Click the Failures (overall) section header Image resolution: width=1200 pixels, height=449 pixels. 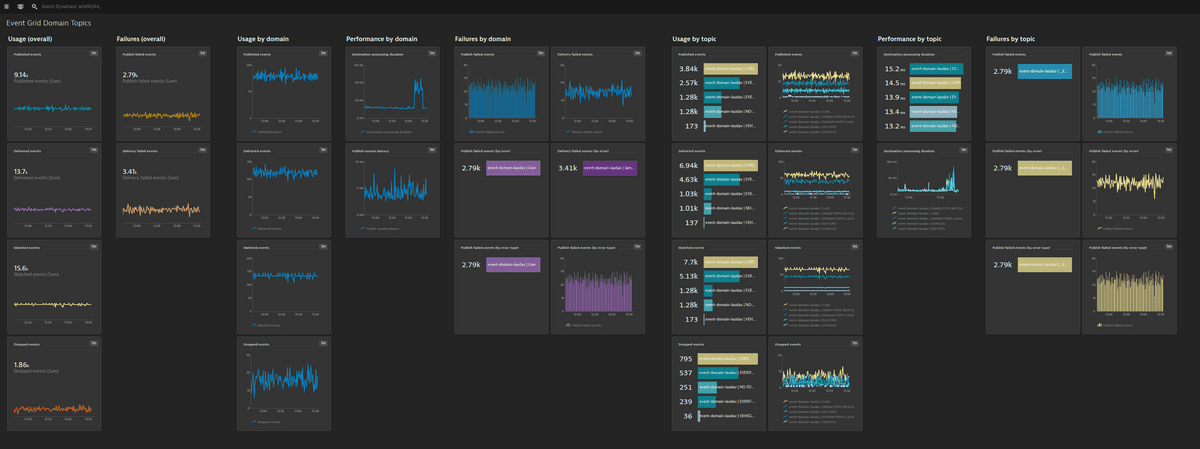(x=139, y=39)
